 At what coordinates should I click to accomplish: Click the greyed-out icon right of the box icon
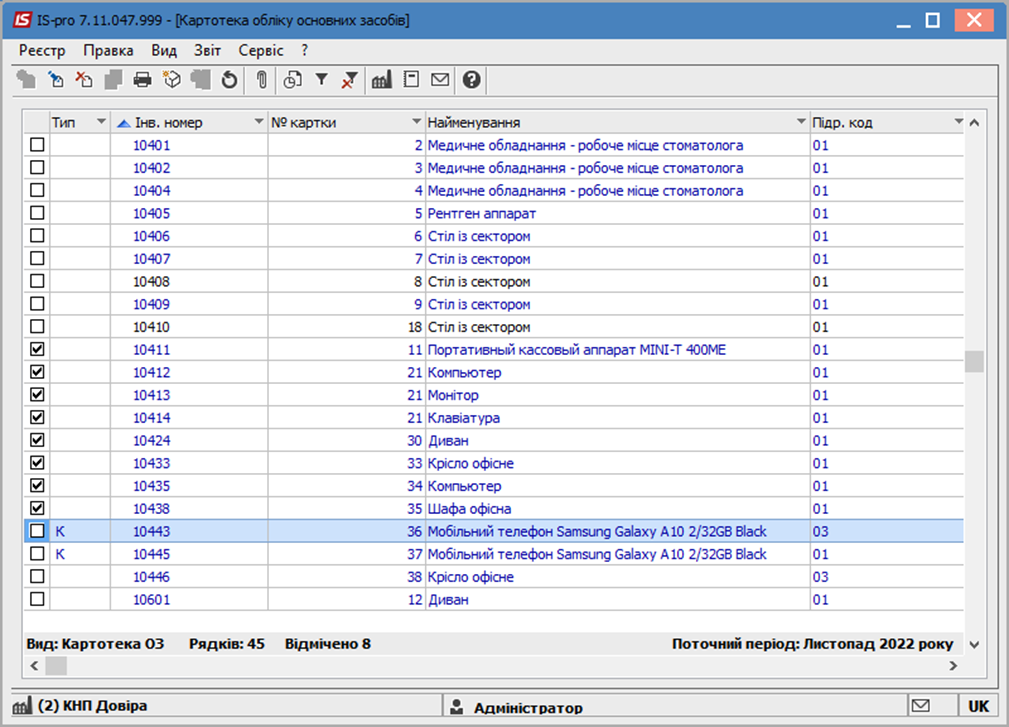coord(201,80)
